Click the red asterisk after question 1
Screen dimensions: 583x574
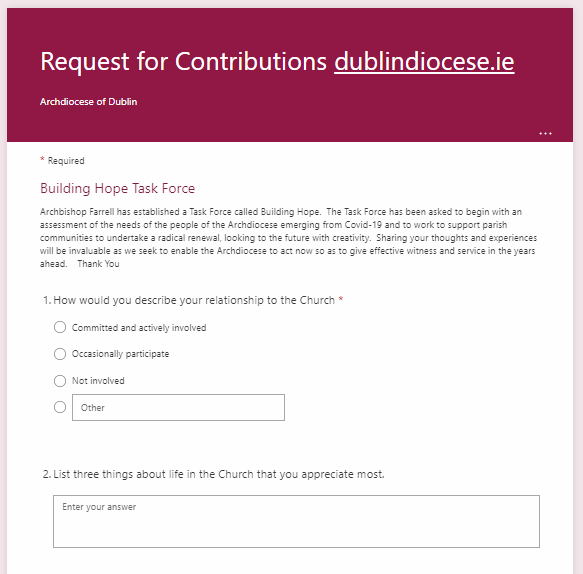click(x=341, y=299)
